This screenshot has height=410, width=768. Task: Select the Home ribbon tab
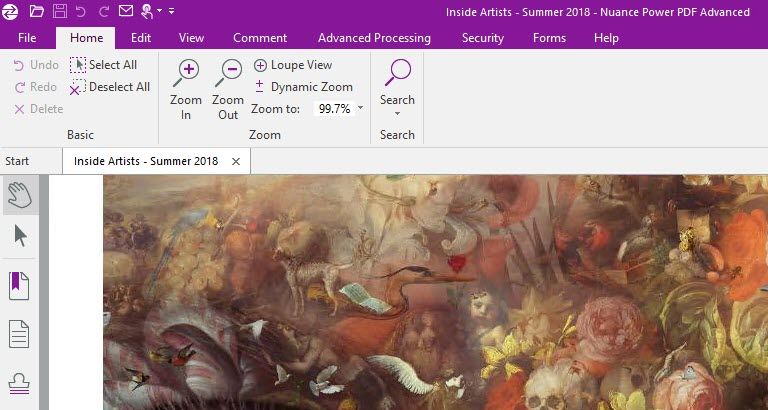click(x=86, y=38)
